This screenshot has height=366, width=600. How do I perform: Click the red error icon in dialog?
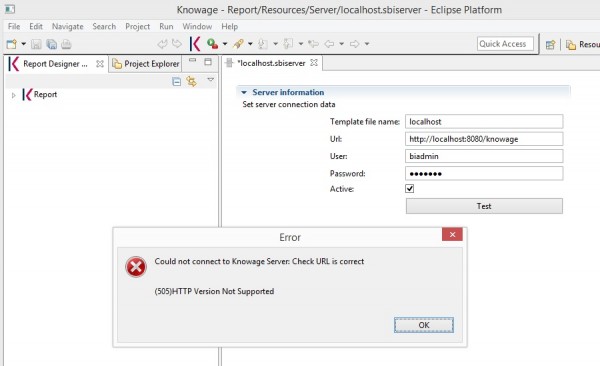click(136, 267)
